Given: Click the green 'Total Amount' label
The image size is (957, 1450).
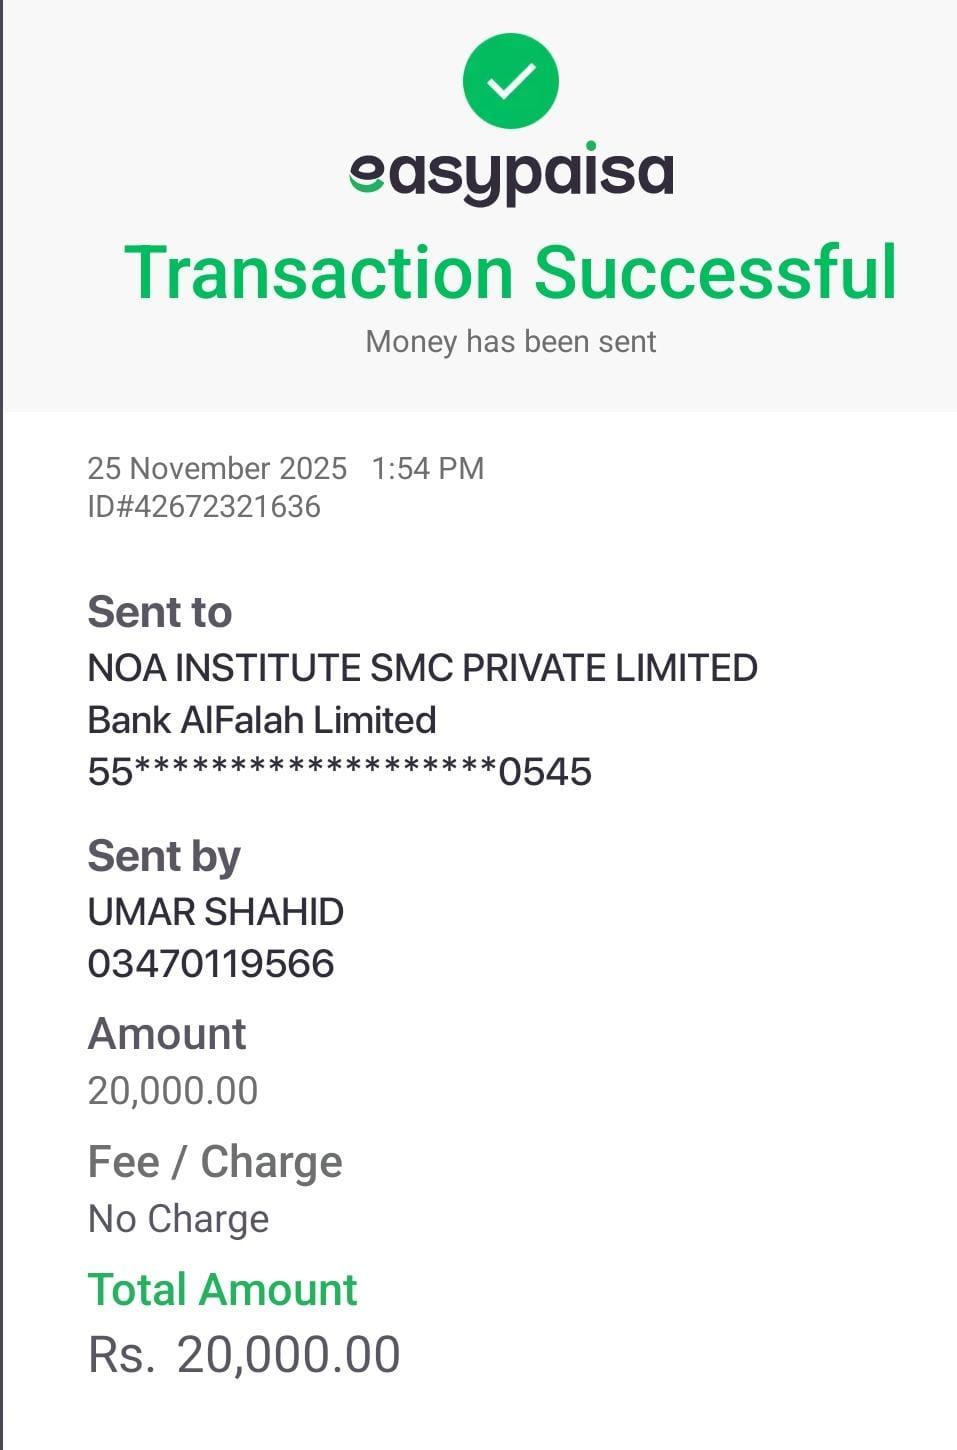Looking at the screenshot, I should pos(222,1290).
